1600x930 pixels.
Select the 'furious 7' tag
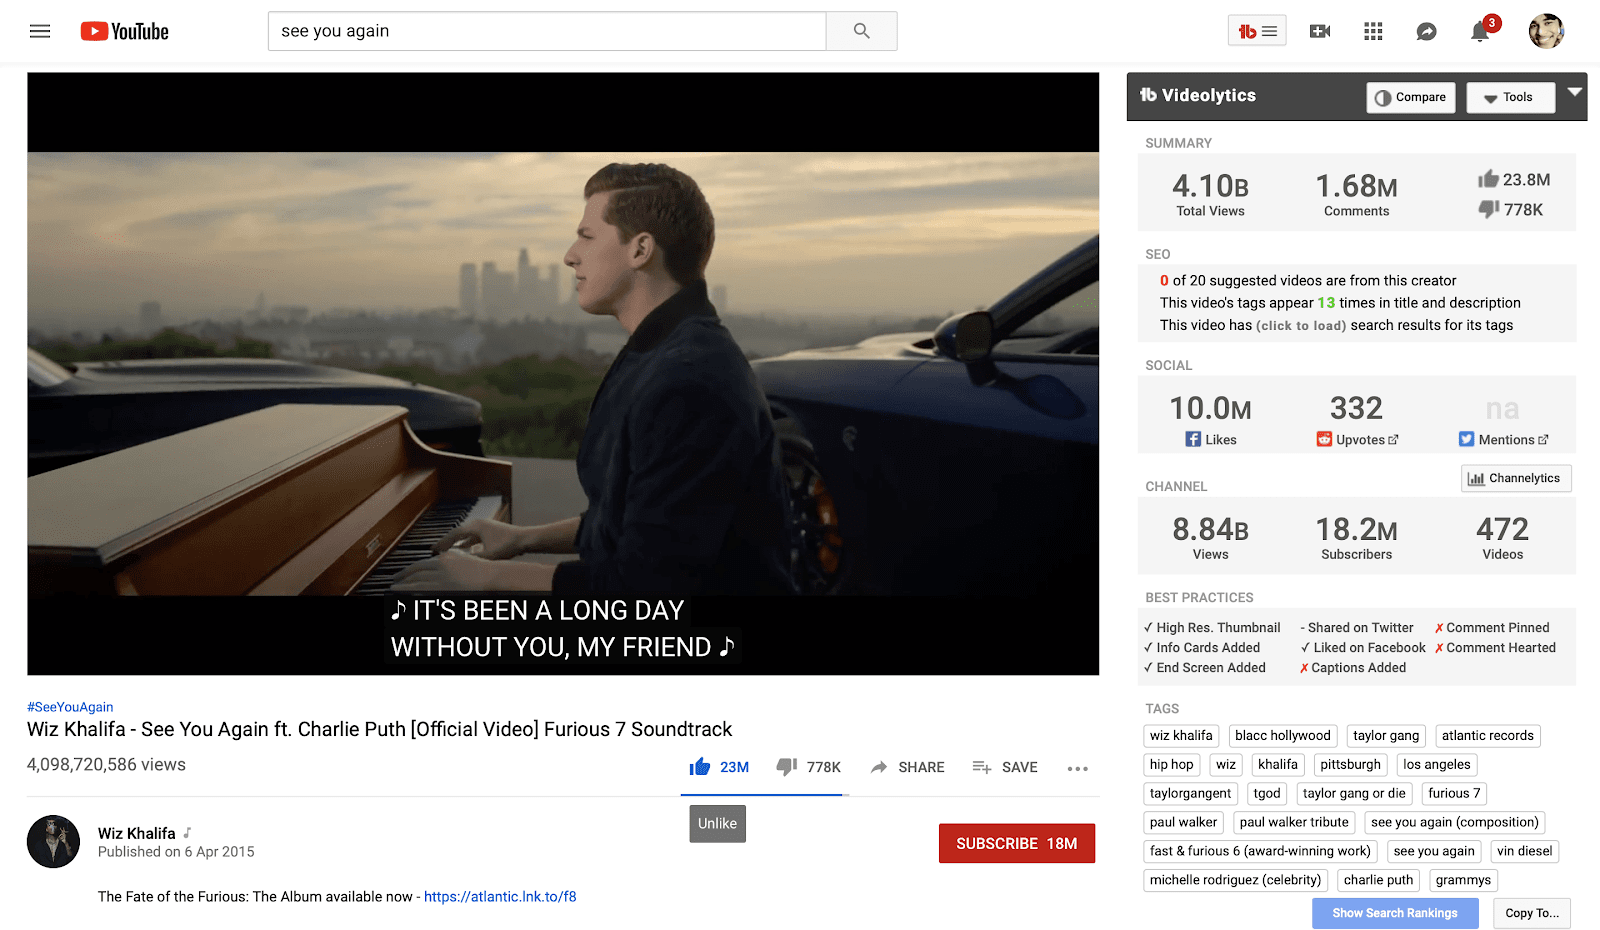pos(1454,794)
